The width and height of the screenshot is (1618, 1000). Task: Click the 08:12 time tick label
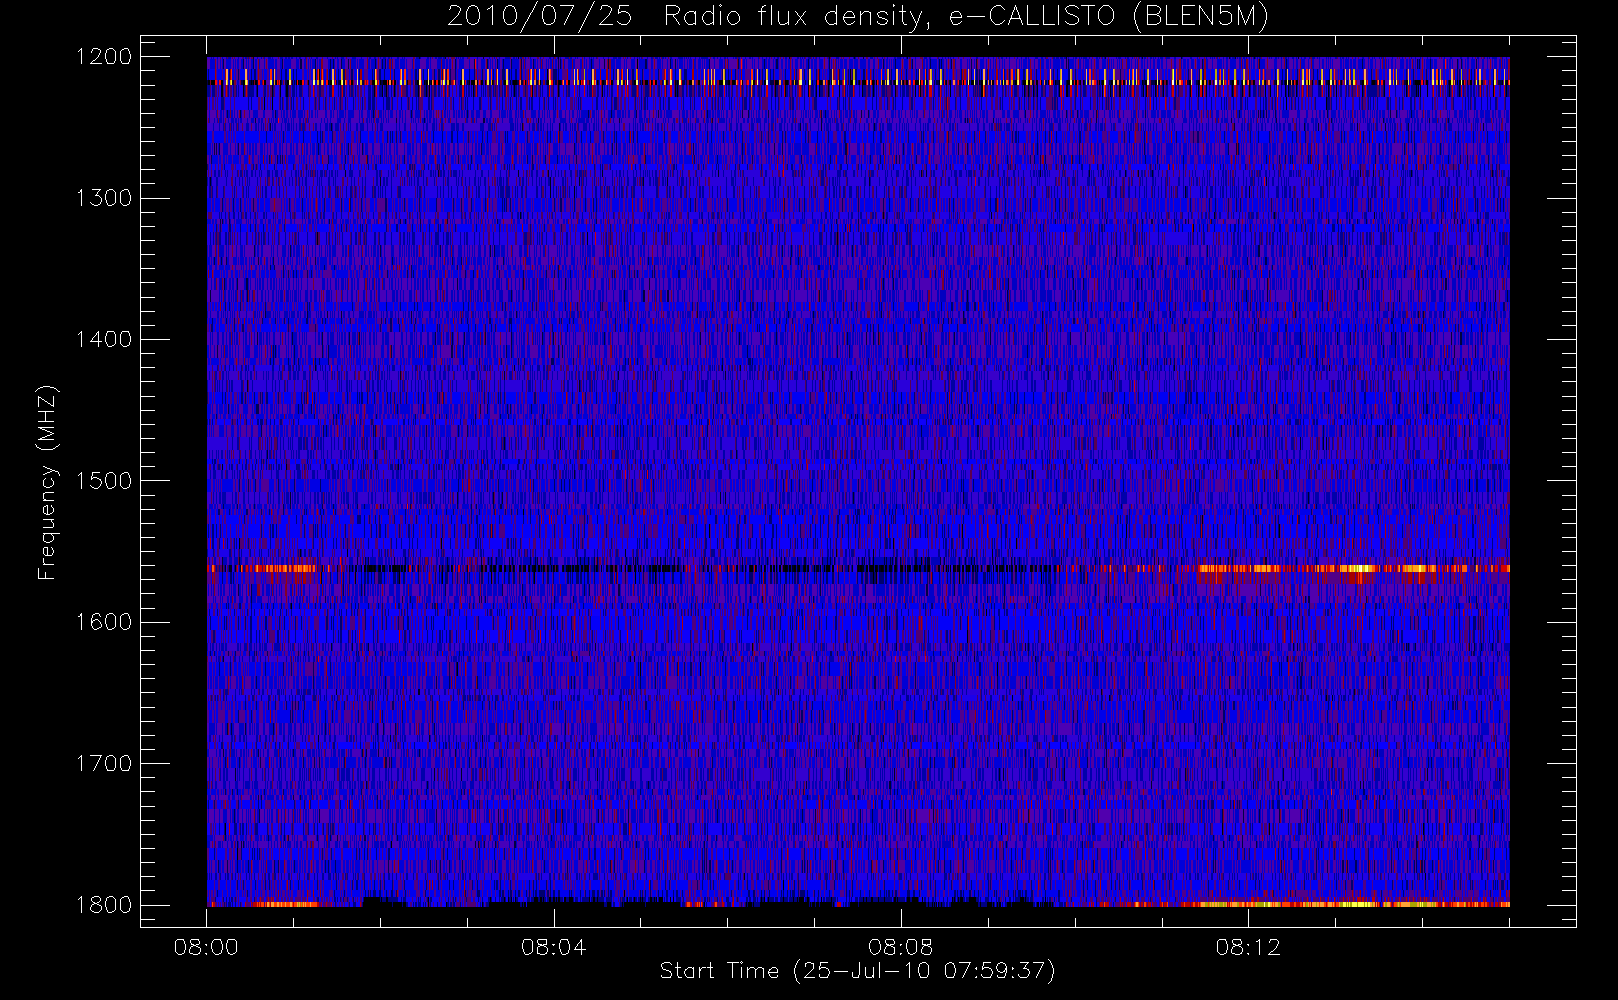(1248, 947)
